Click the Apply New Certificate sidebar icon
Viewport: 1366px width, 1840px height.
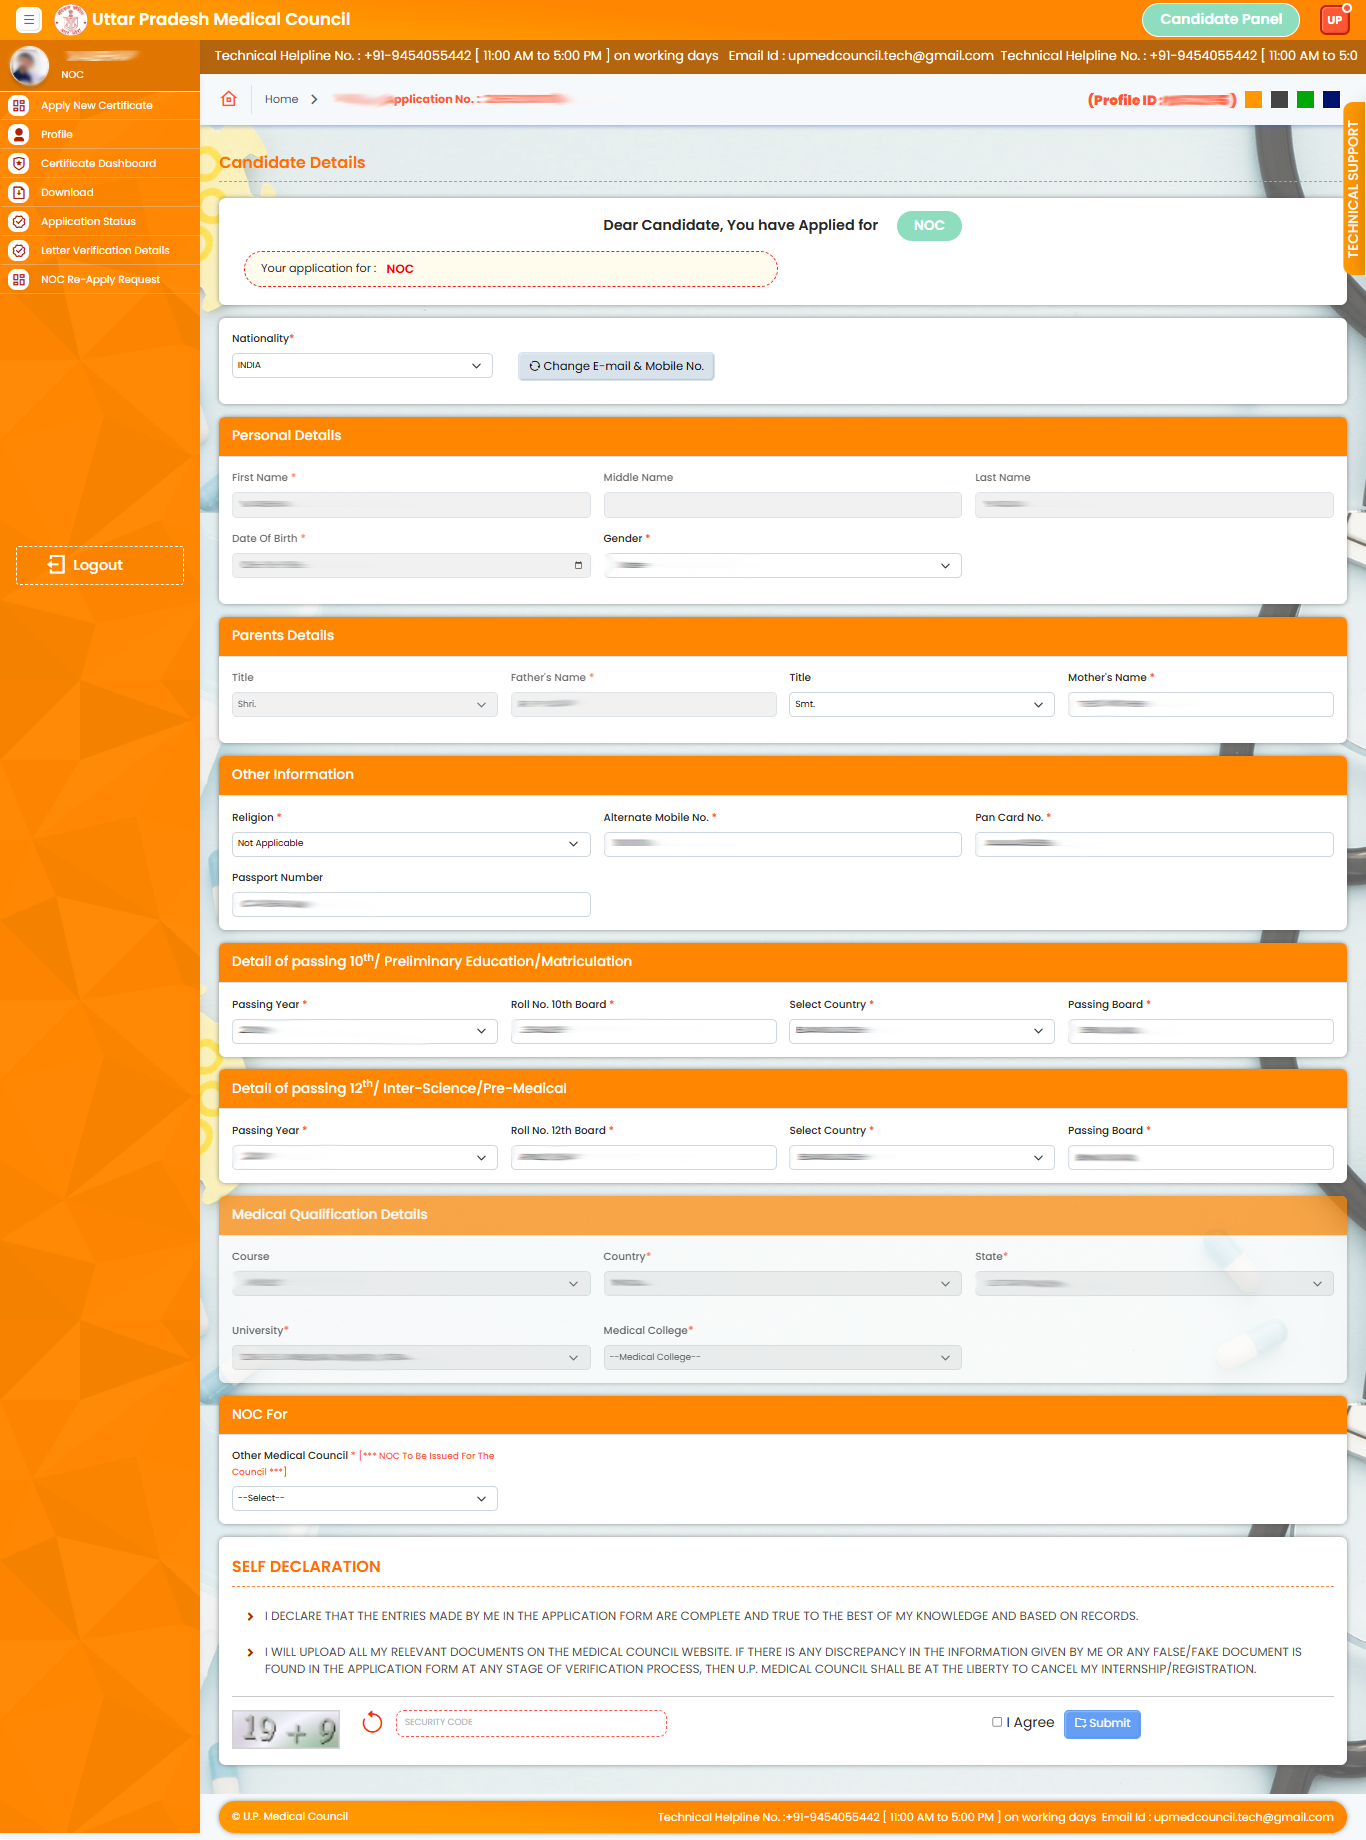click(x=19, y=105)
